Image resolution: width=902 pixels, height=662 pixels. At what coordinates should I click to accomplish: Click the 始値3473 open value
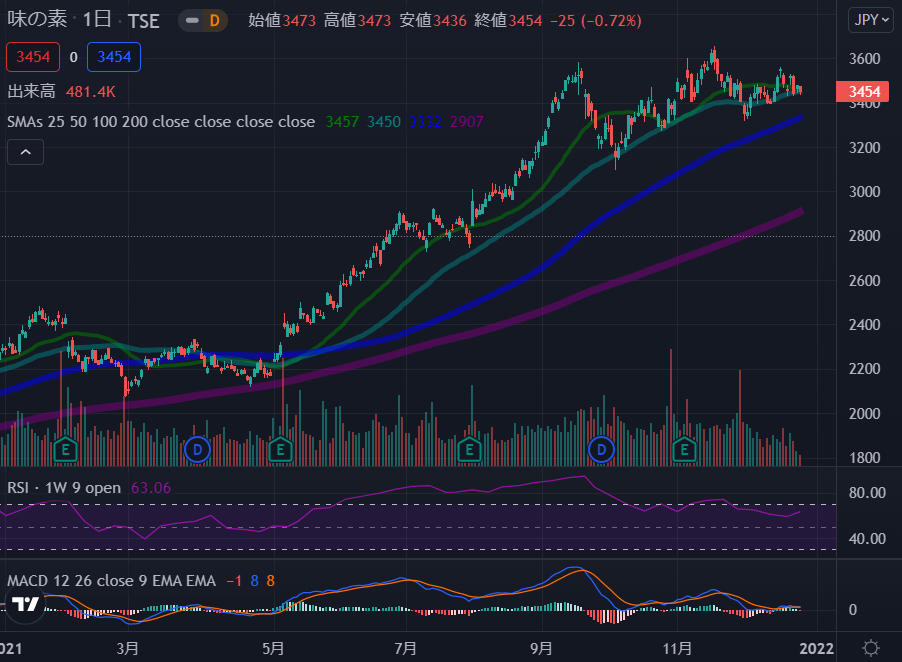click(x=282, y=21)
